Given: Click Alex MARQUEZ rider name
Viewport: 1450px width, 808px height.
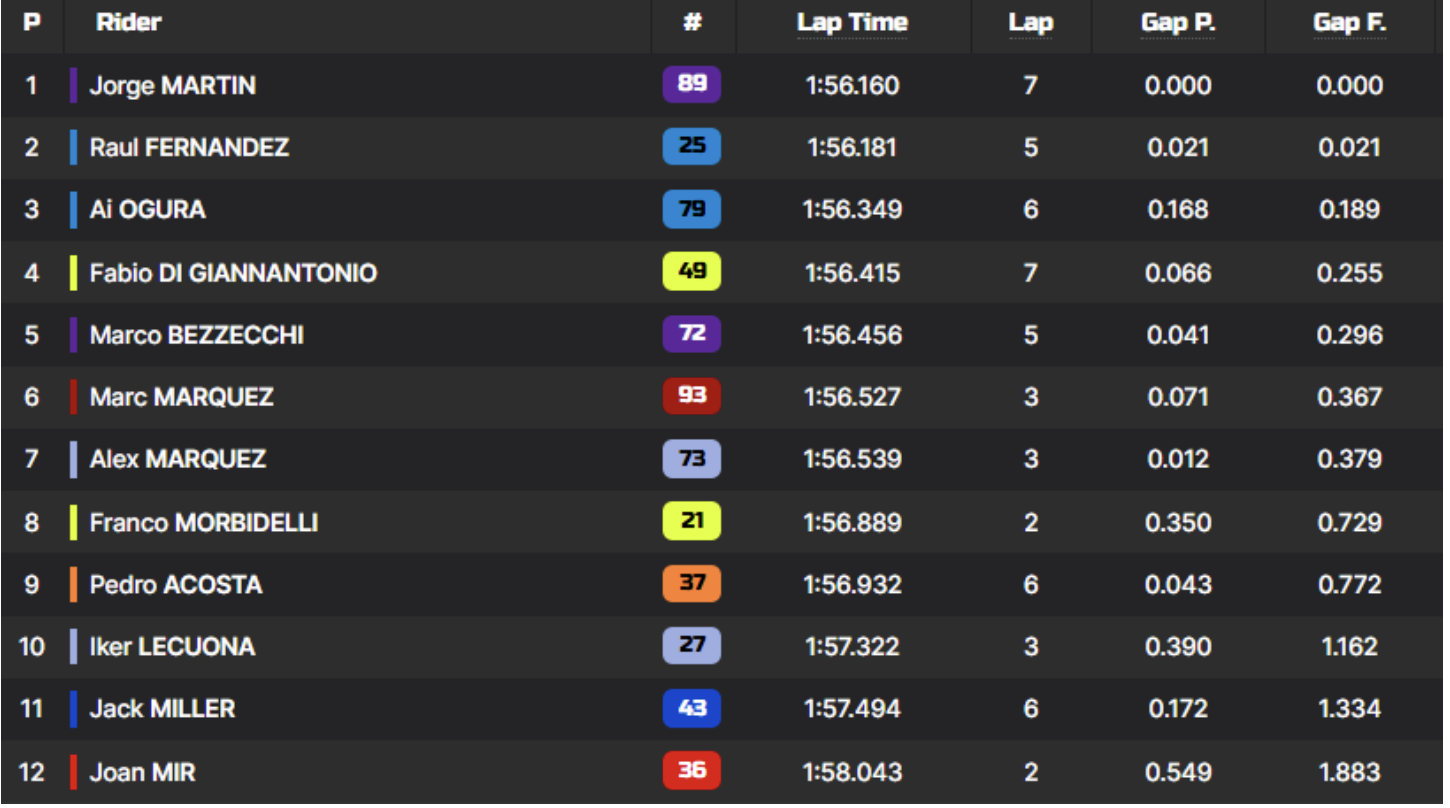Looking at the screenshot, I should pos(178,459).
